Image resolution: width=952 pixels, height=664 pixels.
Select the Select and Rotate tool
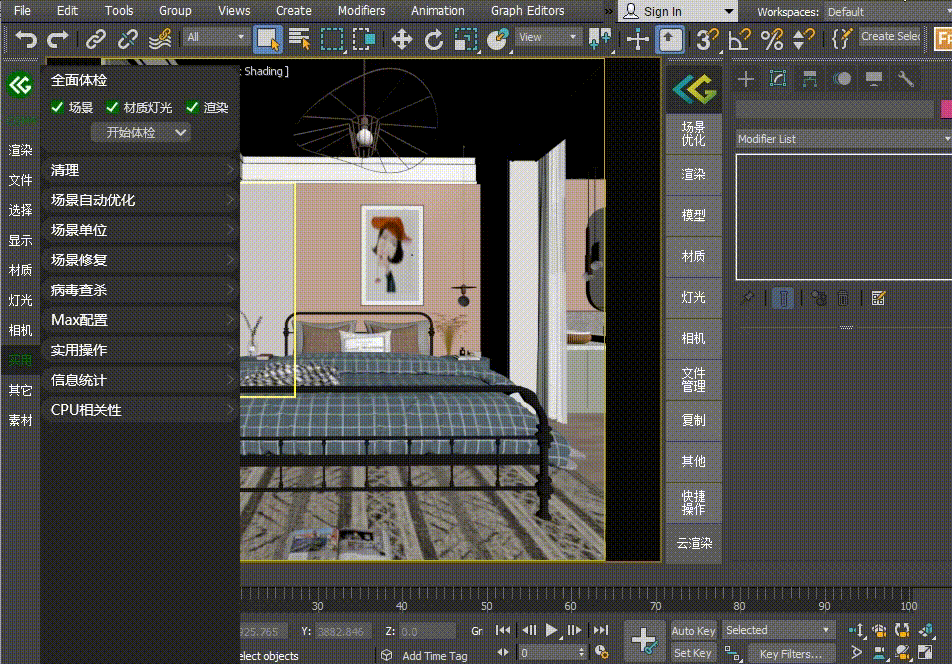(434, 39)
